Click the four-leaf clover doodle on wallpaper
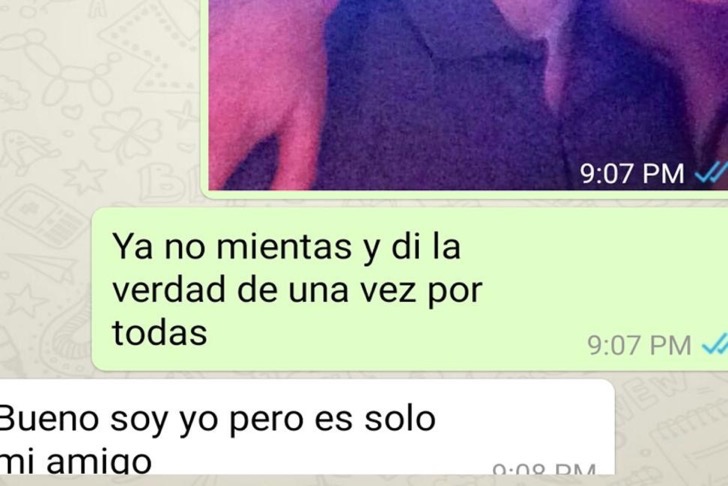728x486 pixels. [x=124, y=134]
